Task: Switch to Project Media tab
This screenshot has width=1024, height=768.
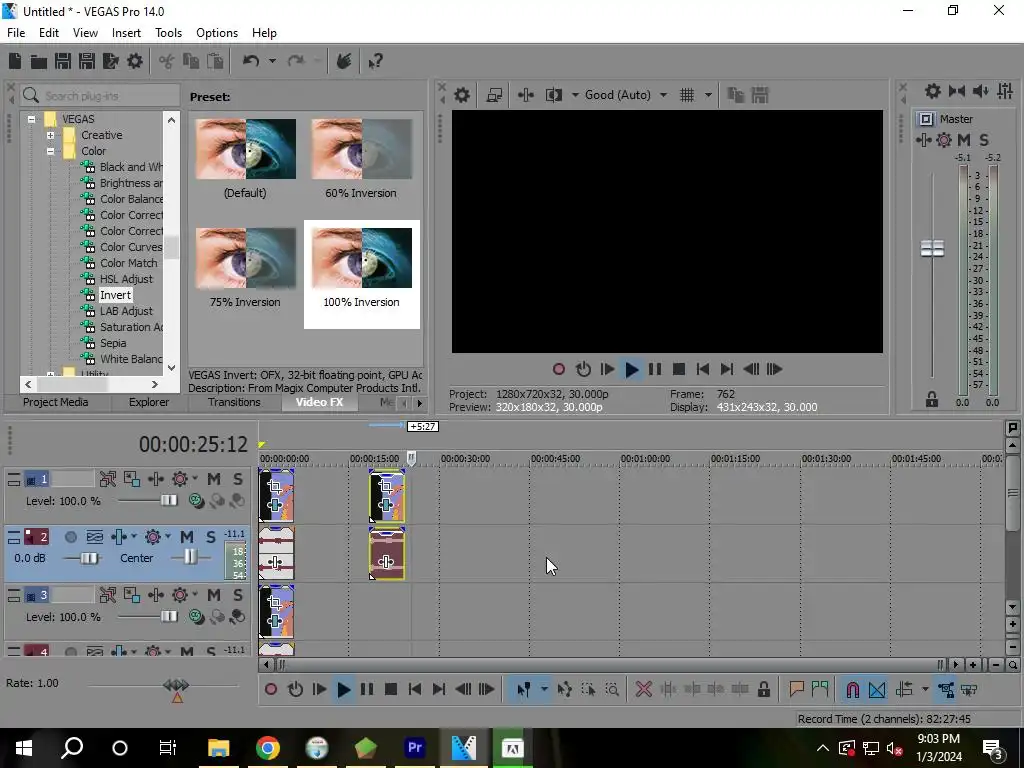Action: [56, 402]
